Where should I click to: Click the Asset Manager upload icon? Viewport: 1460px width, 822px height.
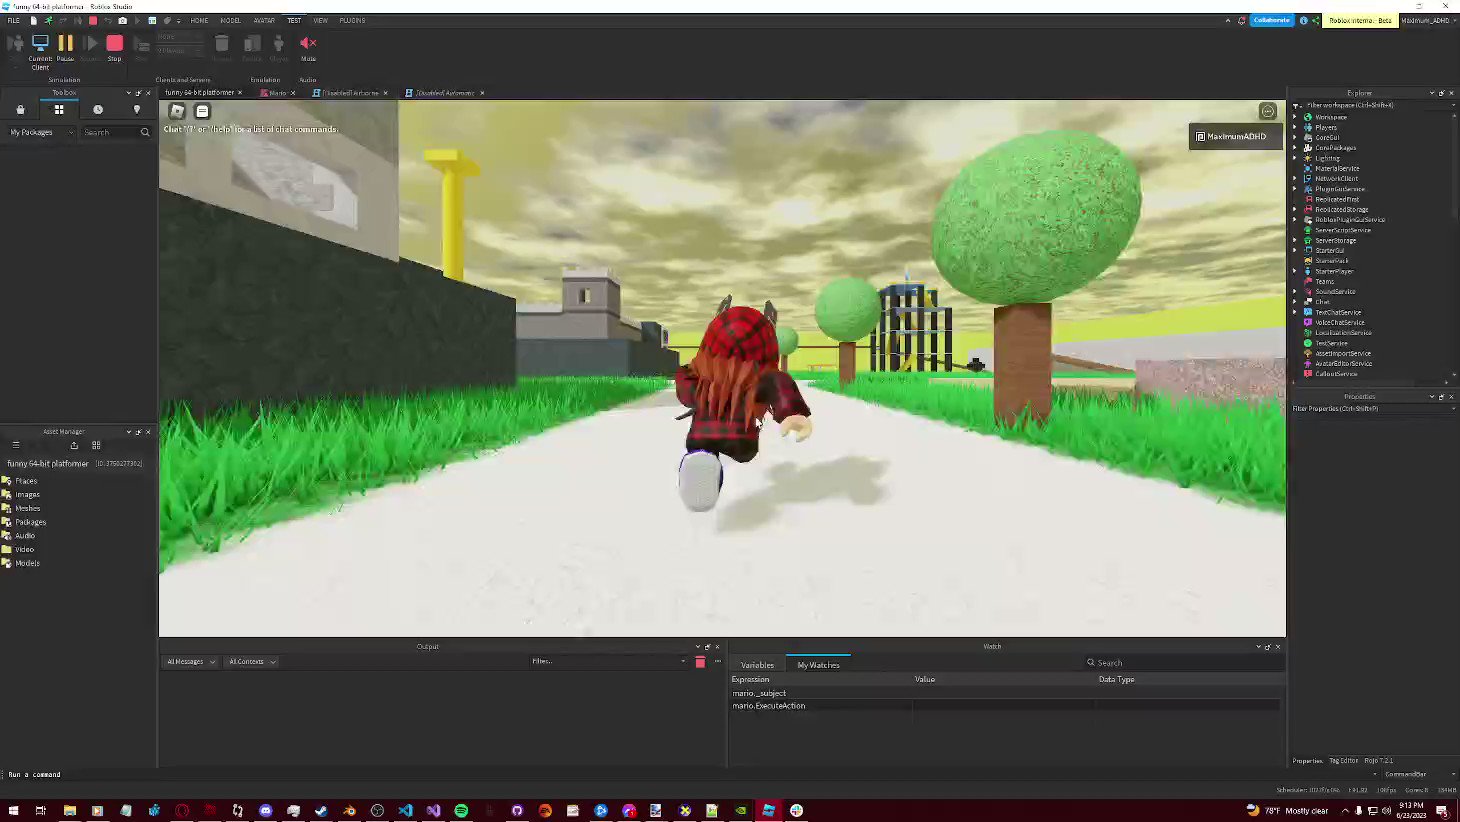74,445
